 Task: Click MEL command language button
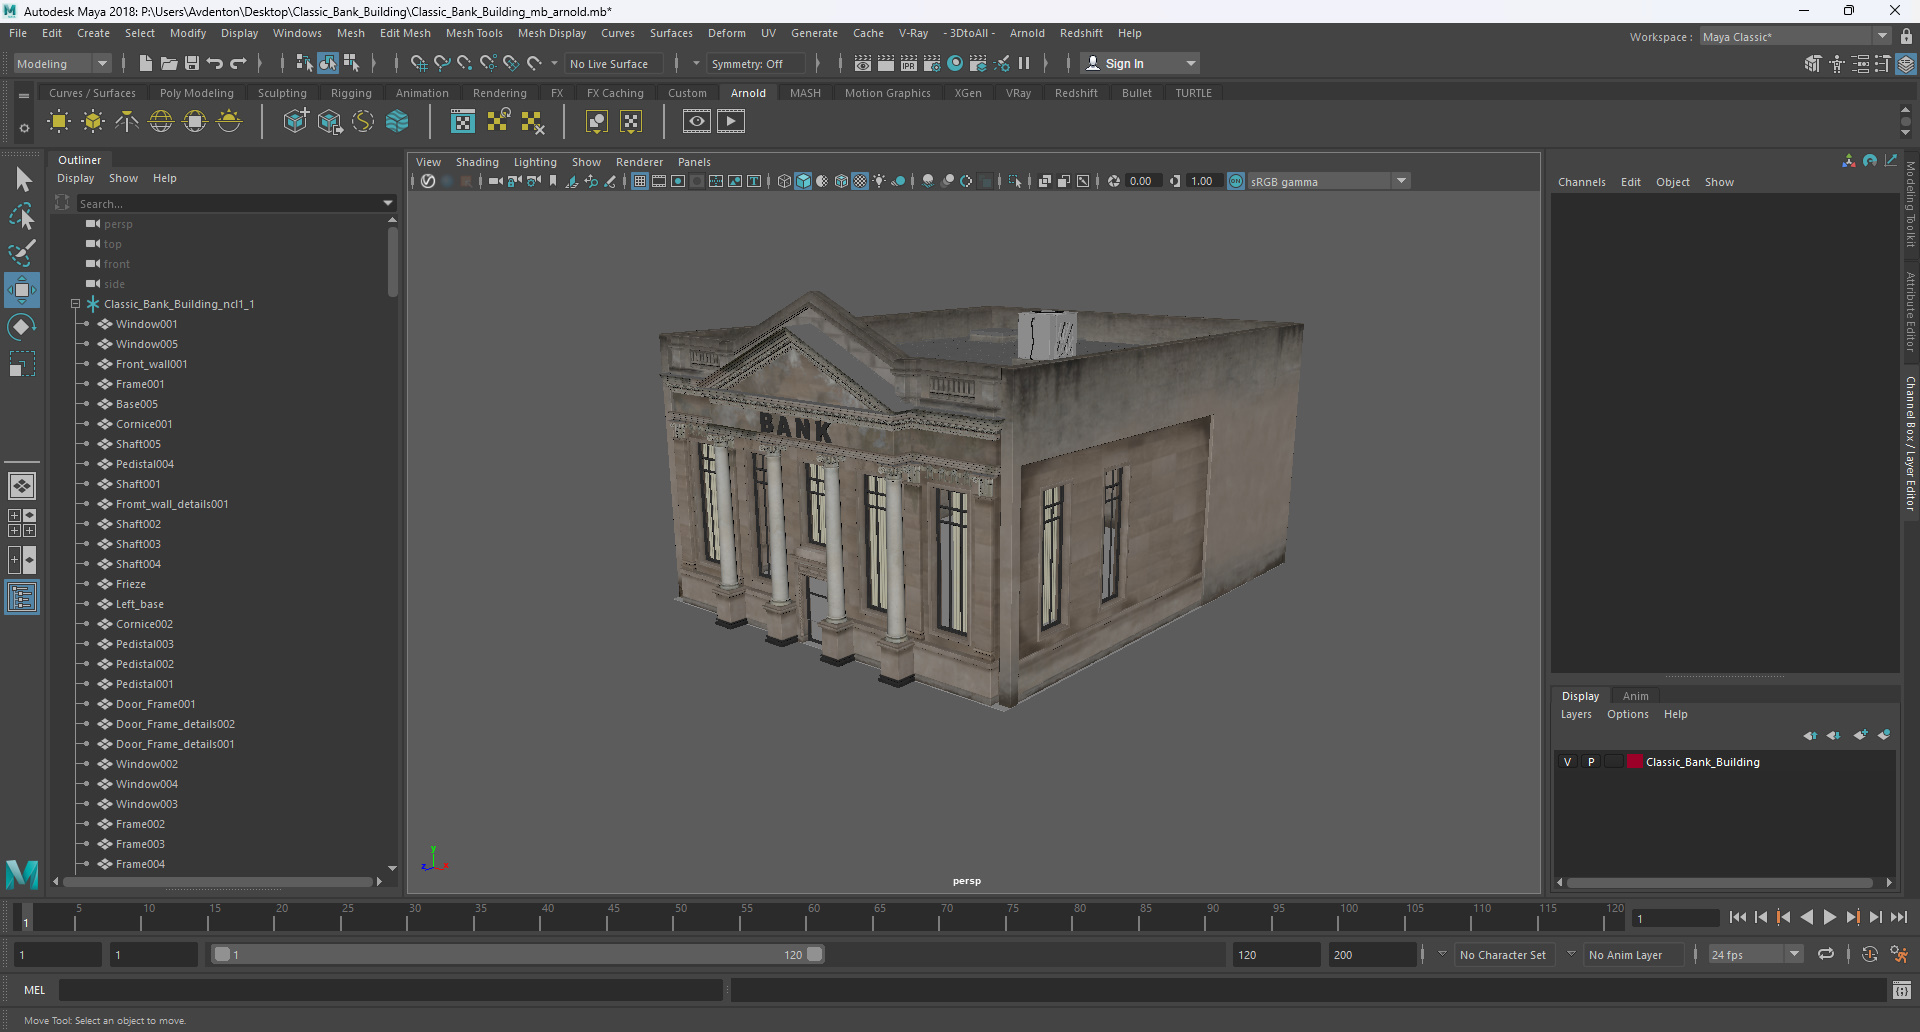[35, 990]
